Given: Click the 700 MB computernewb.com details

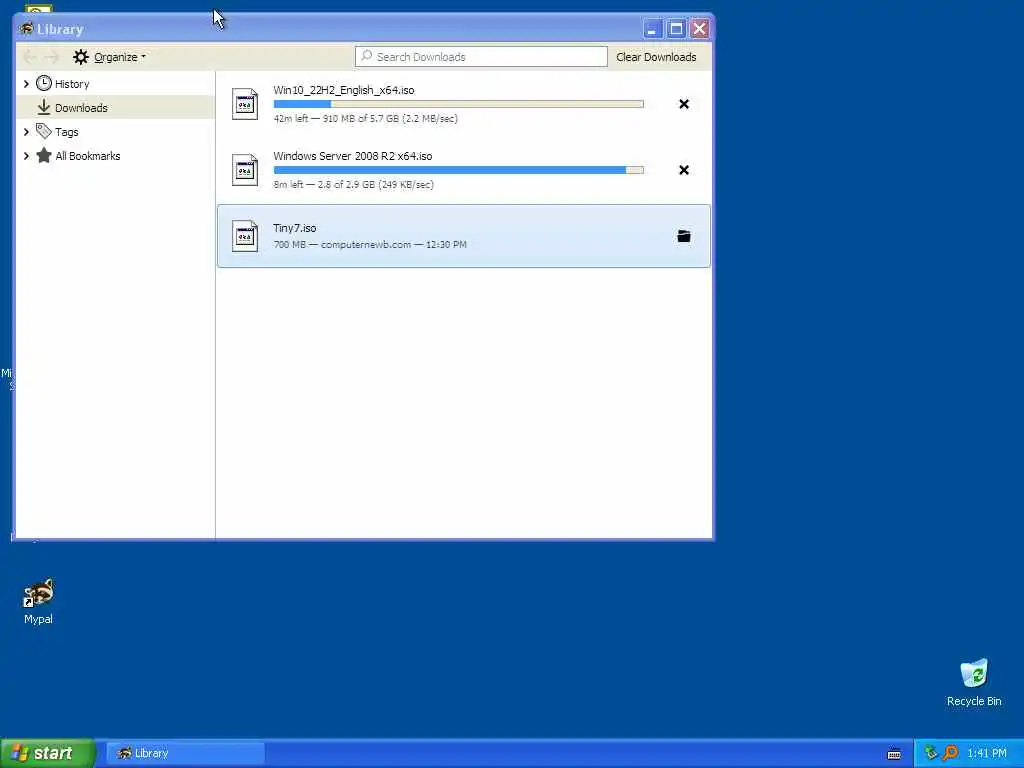Looking at the screenshot, I should tap(370, 244).
